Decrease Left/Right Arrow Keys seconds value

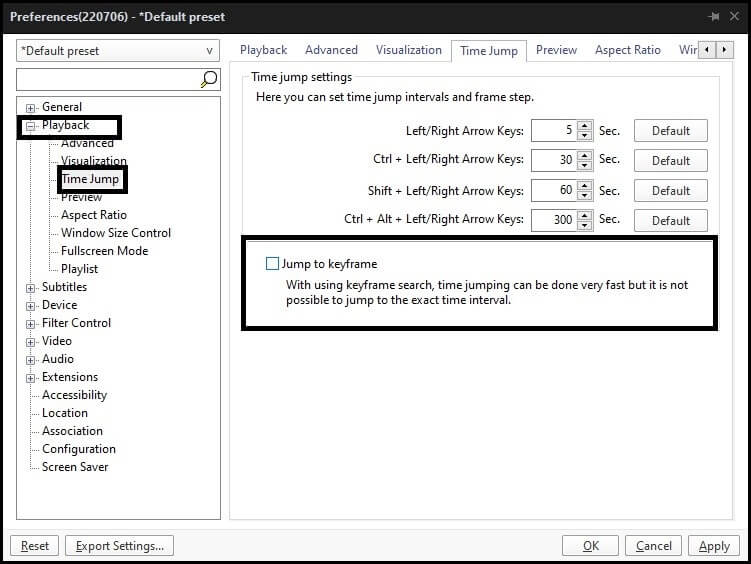coord(584,135)
